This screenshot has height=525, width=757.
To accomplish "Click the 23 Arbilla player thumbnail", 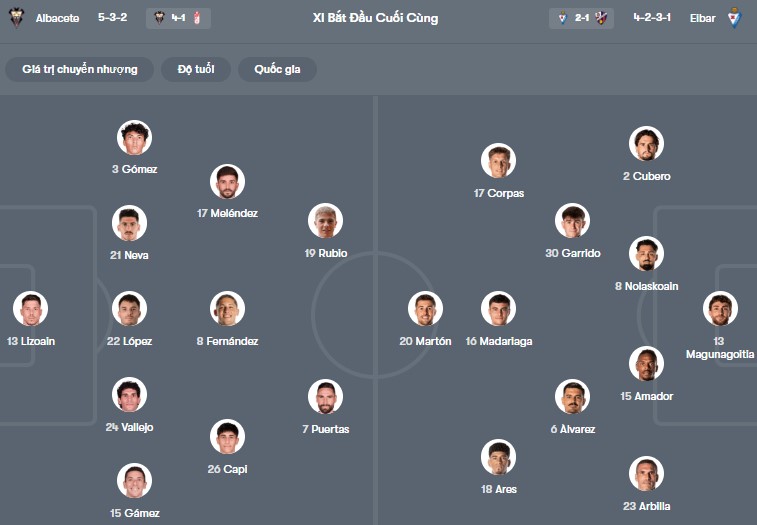I will [647, 474].
